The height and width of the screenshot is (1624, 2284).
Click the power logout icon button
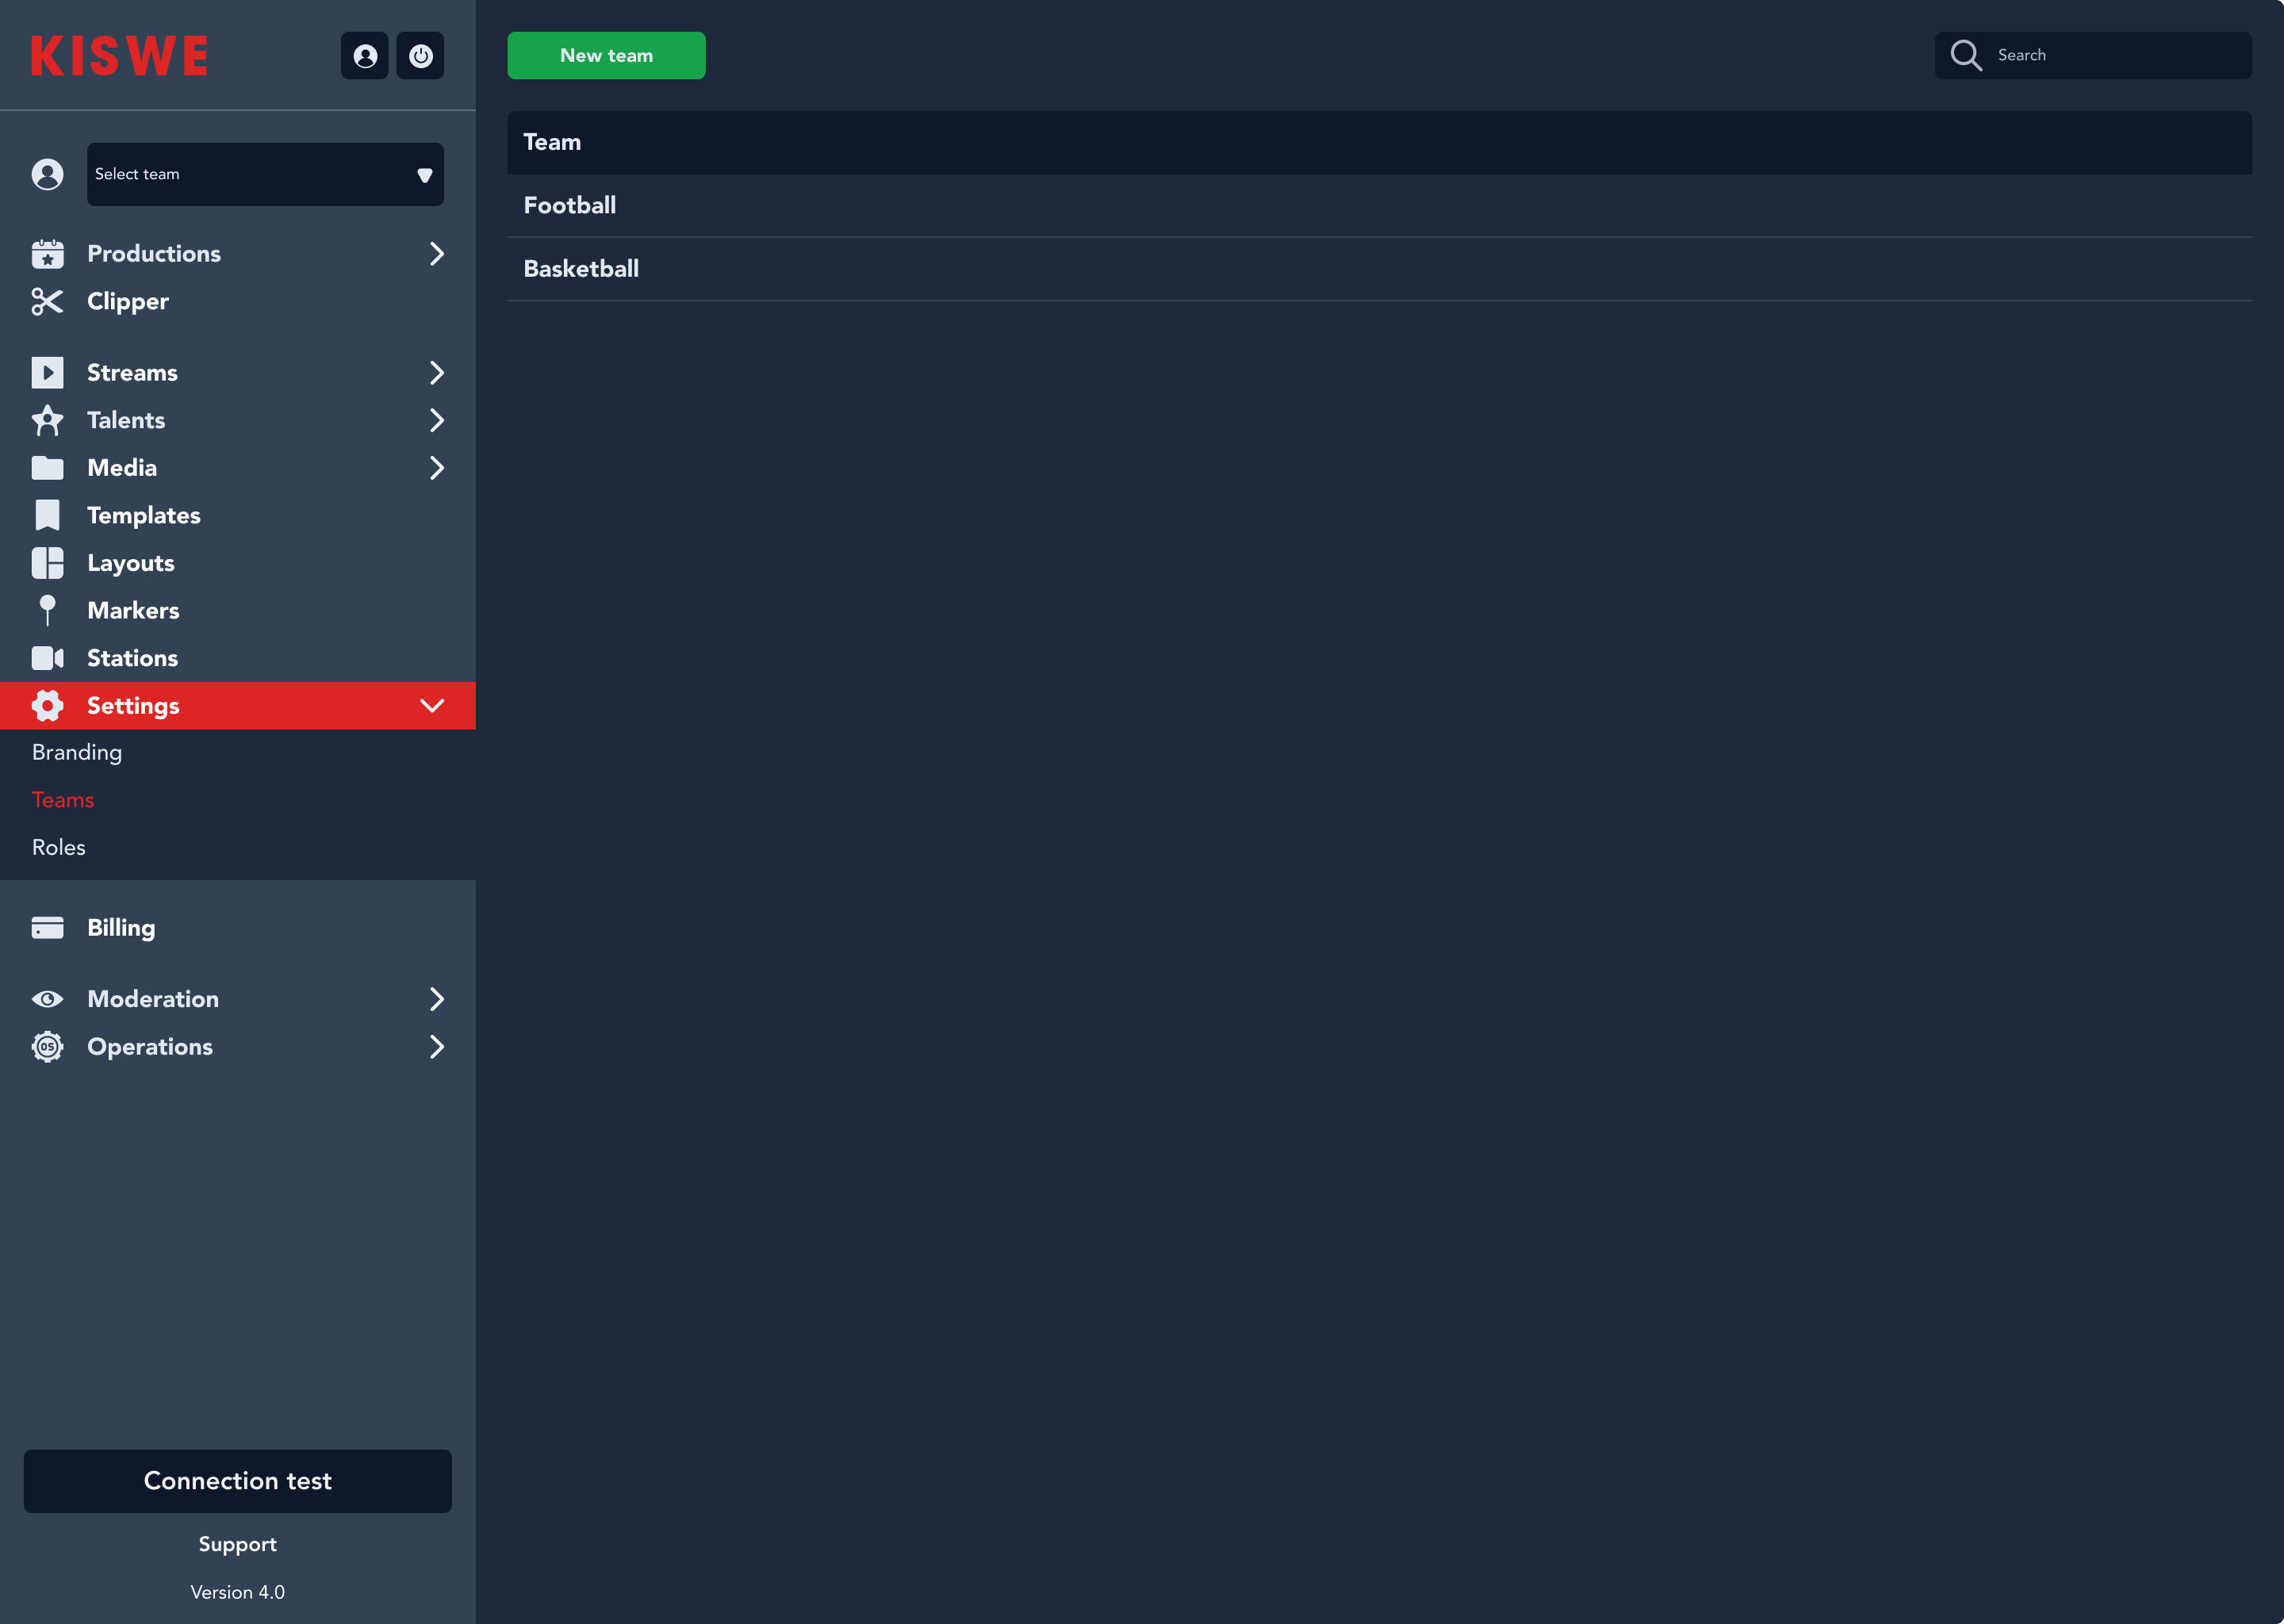(420, 56)
